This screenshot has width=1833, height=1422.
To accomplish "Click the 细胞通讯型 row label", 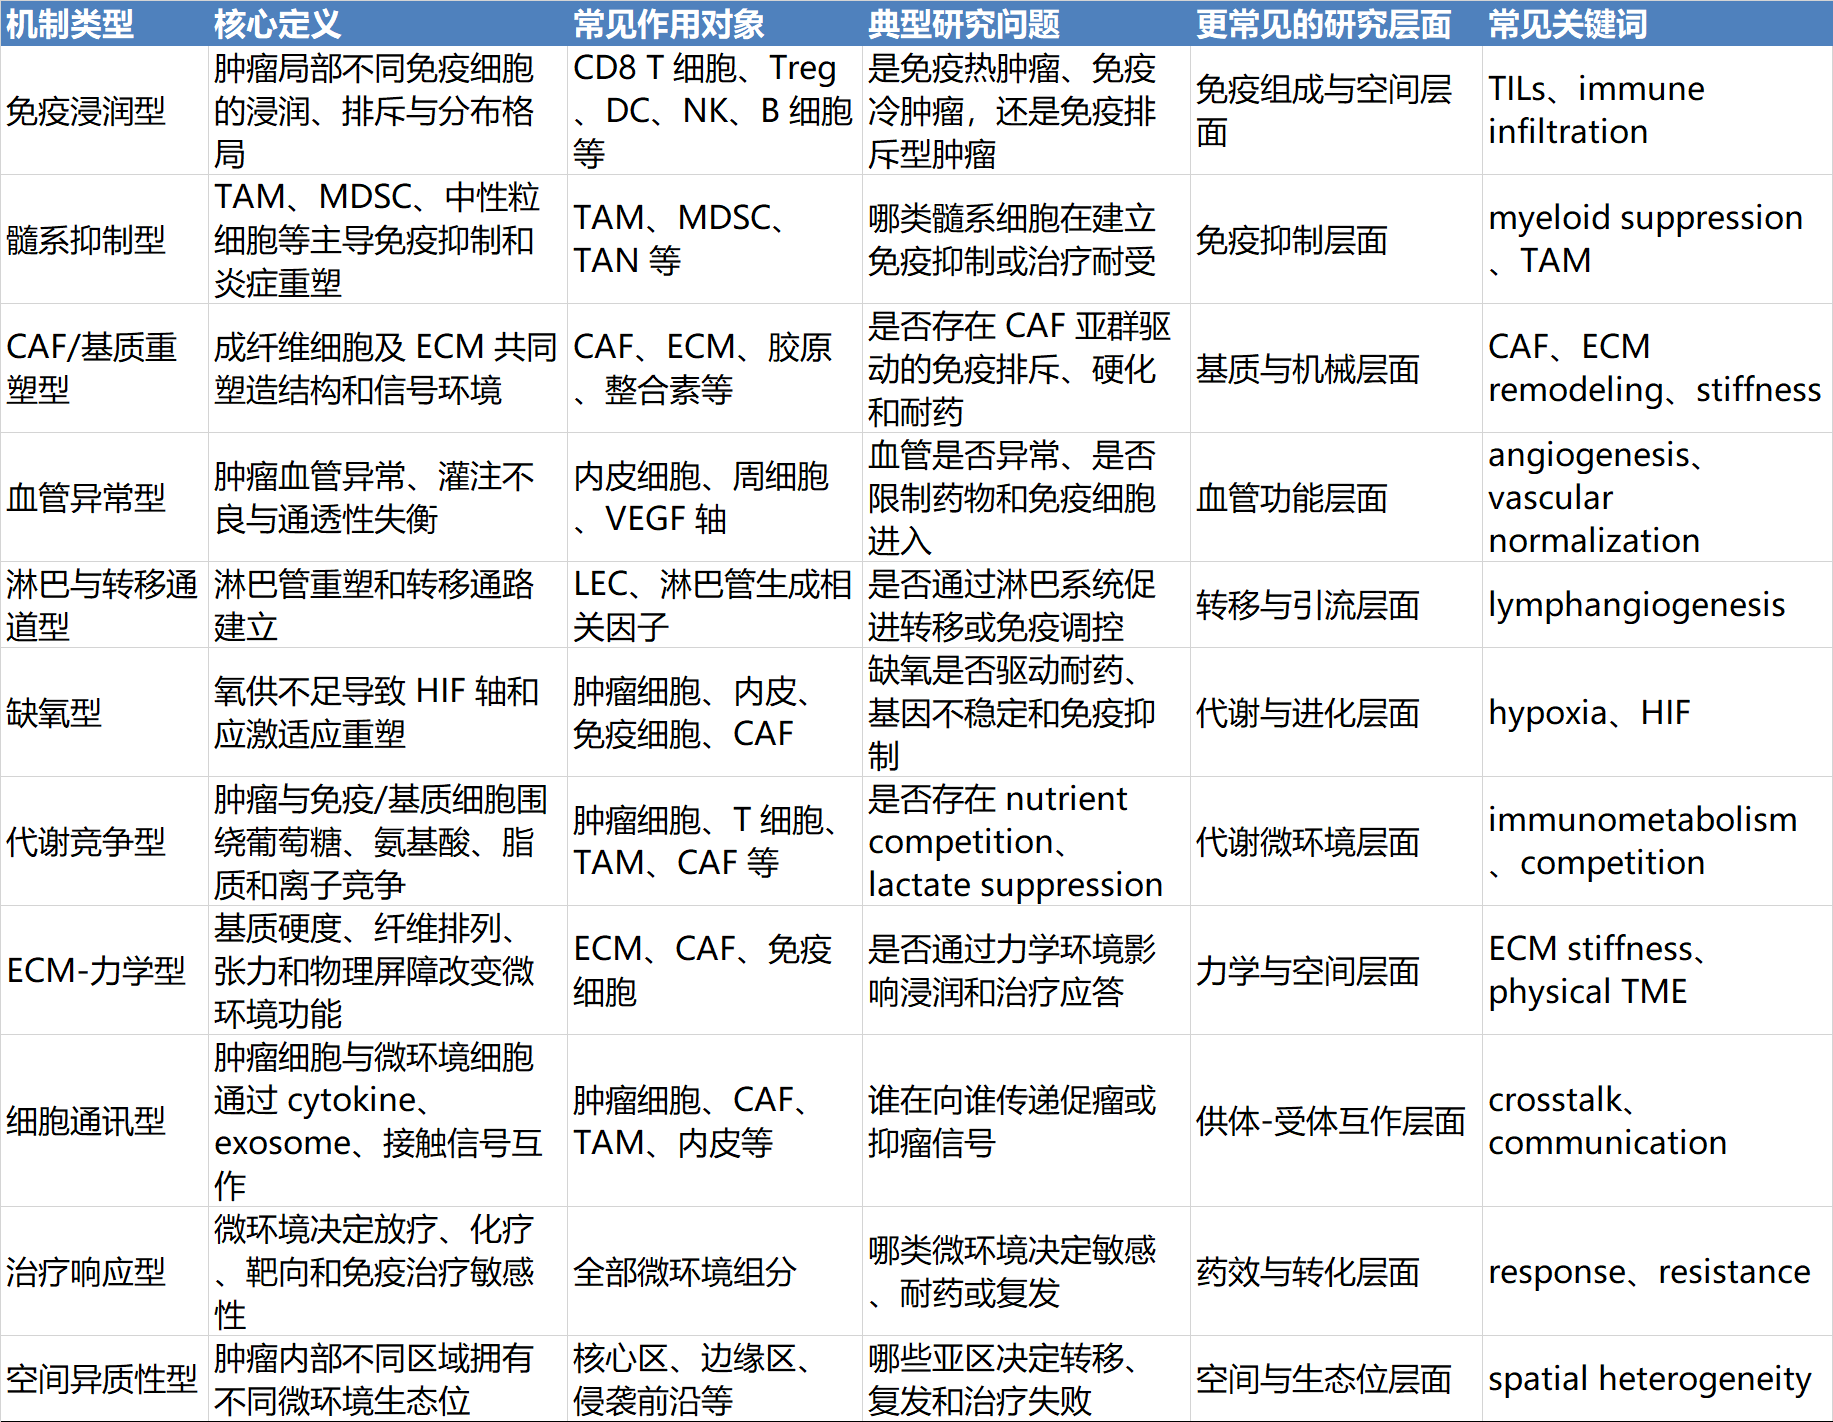I will point(86,1121).
